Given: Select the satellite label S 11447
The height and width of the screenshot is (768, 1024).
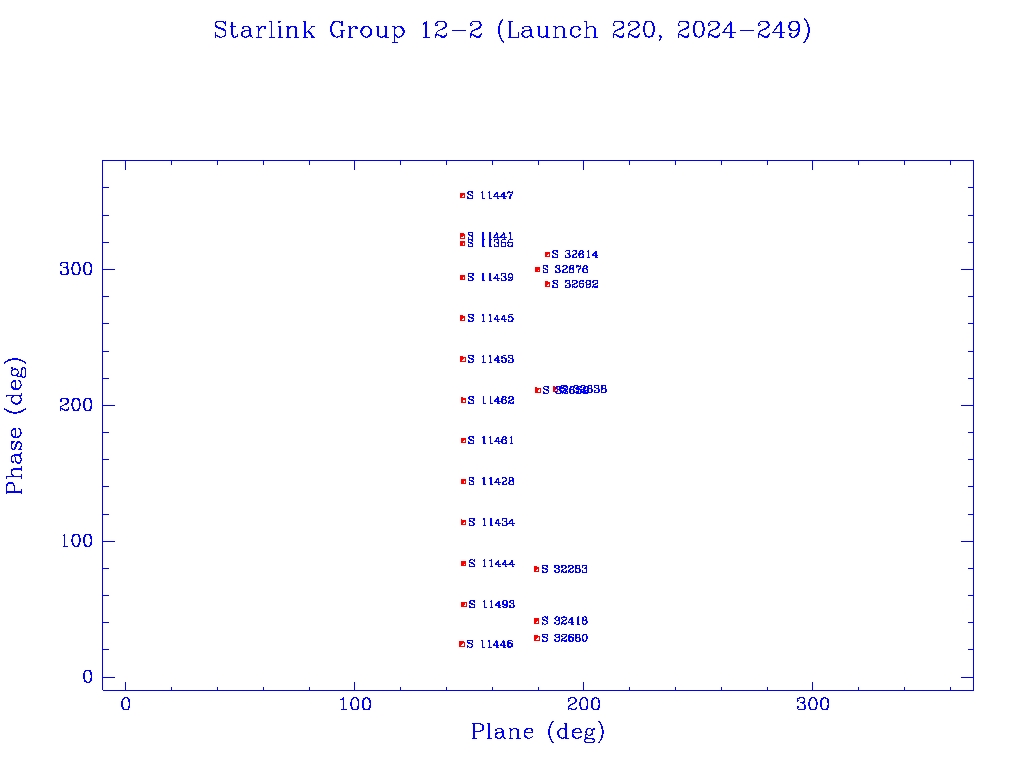Looking at the screenshot, I should pyautogui.click(x=490, y=195).
